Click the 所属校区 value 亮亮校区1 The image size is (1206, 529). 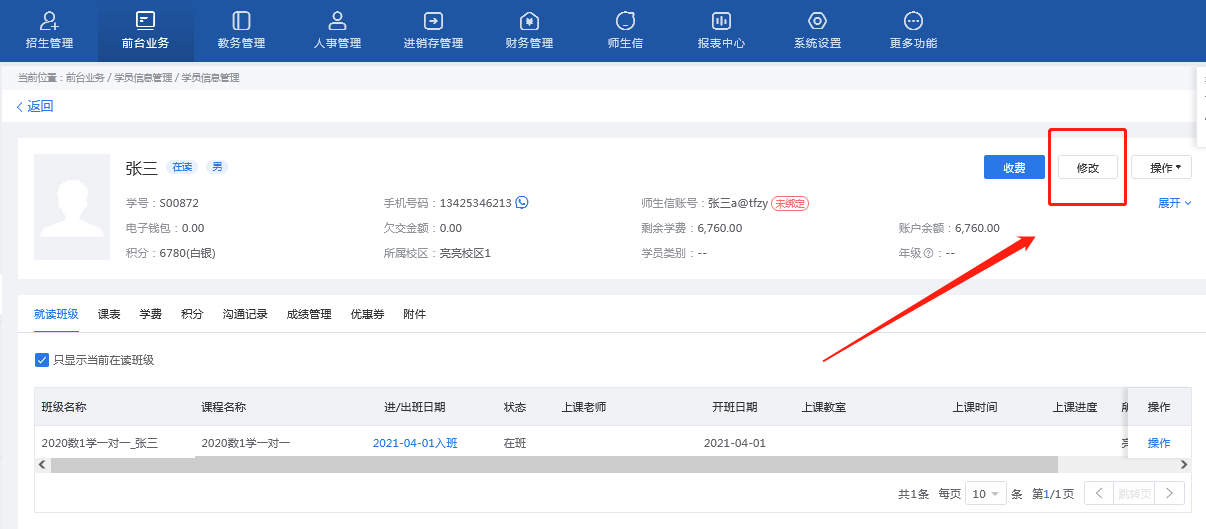465,253
